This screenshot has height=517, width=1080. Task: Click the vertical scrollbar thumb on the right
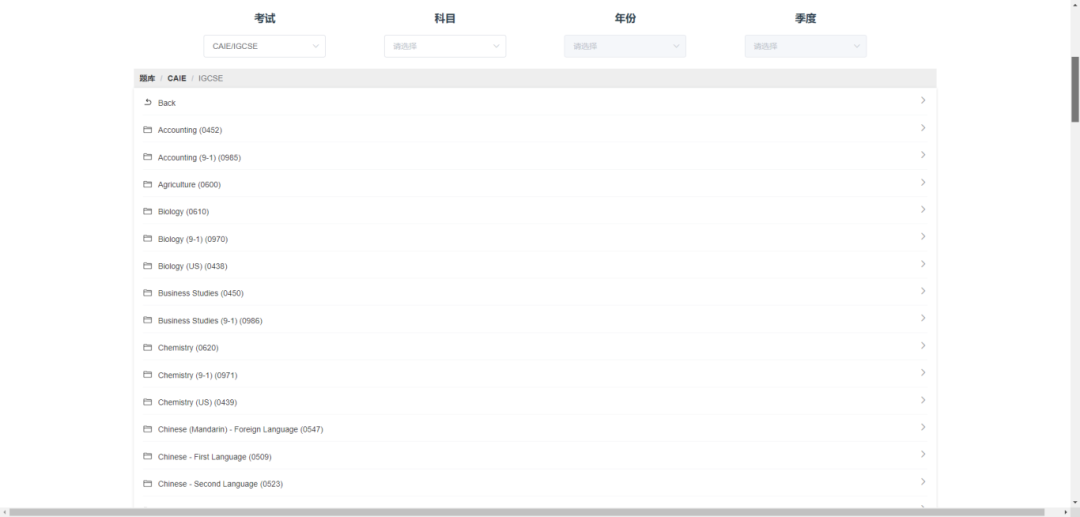pos(1075,89)
